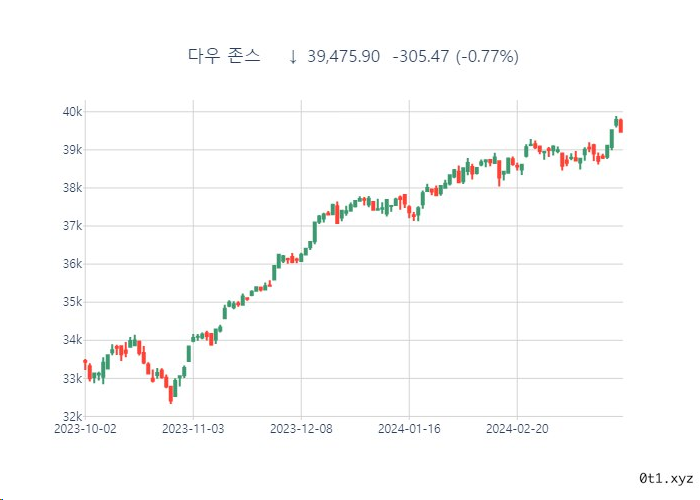
Task: Click the 32k y-axis label
Action: (x=72, y=416)
